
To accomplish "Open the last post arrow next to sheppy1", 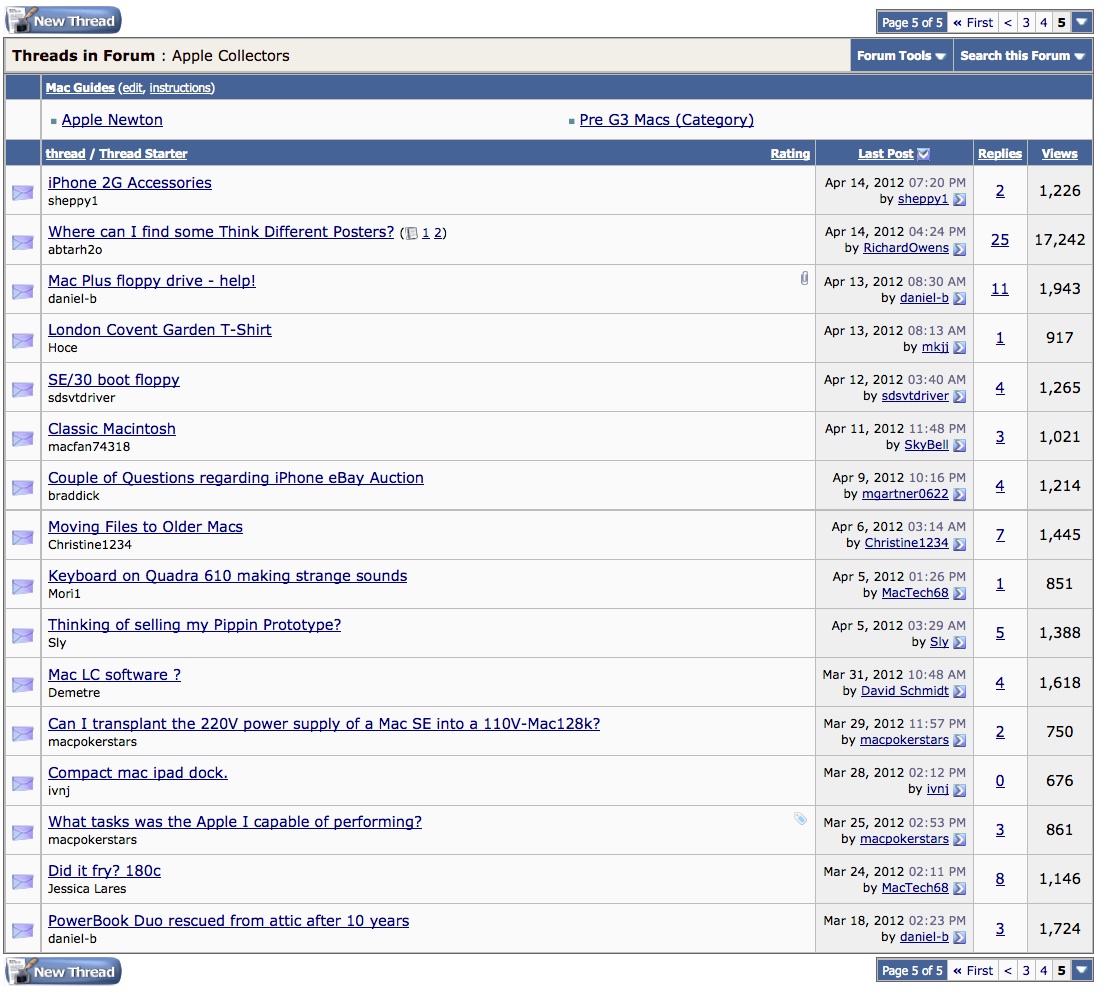I will (x=959, y=199).
